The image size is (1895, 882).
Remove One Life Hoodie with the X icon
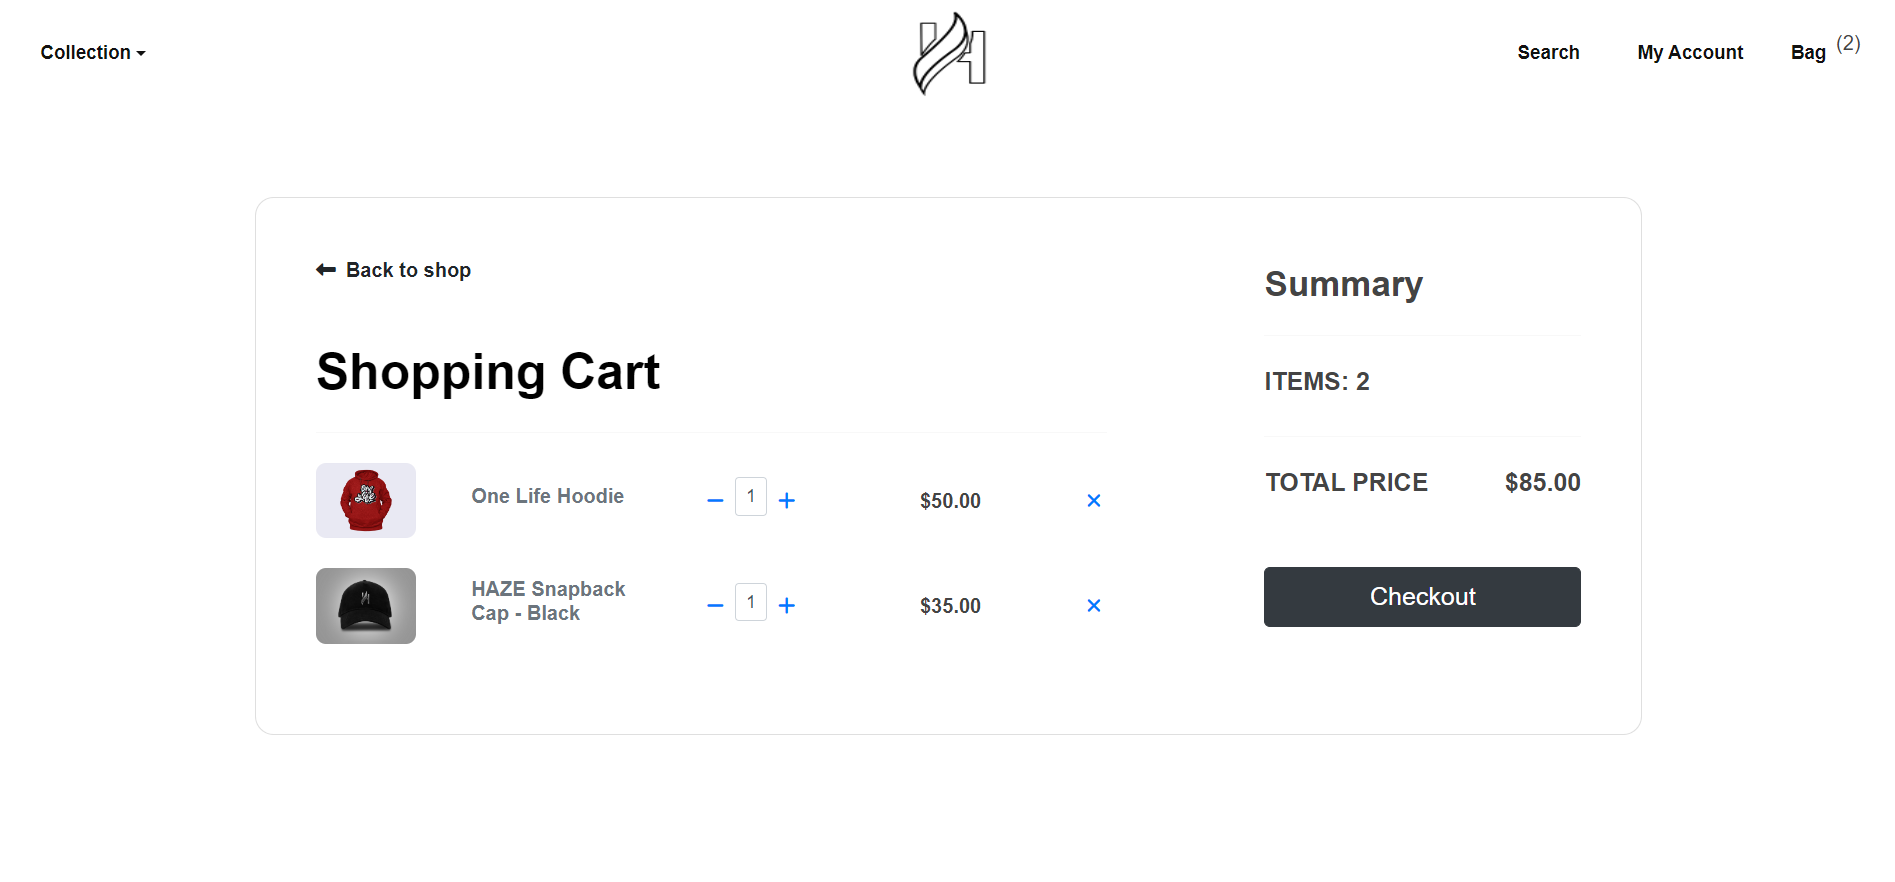1093,500
